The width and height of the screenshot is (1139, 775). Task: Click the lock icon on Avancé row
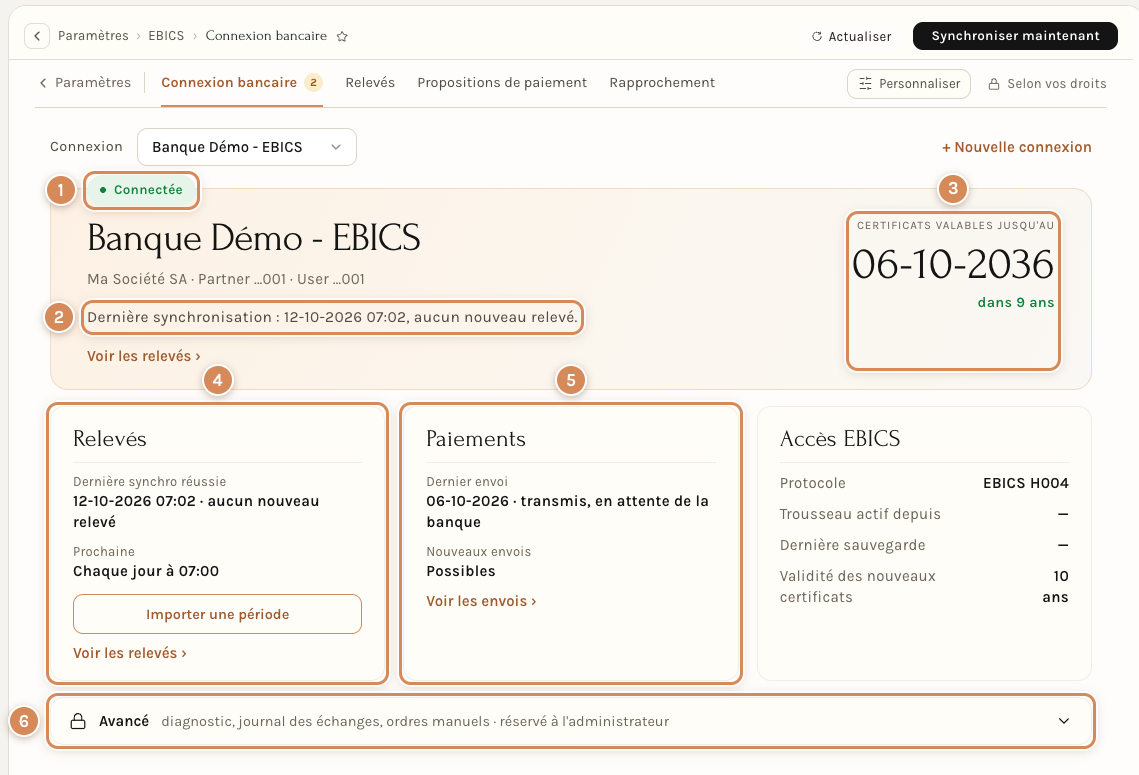(x=78, y=721)
